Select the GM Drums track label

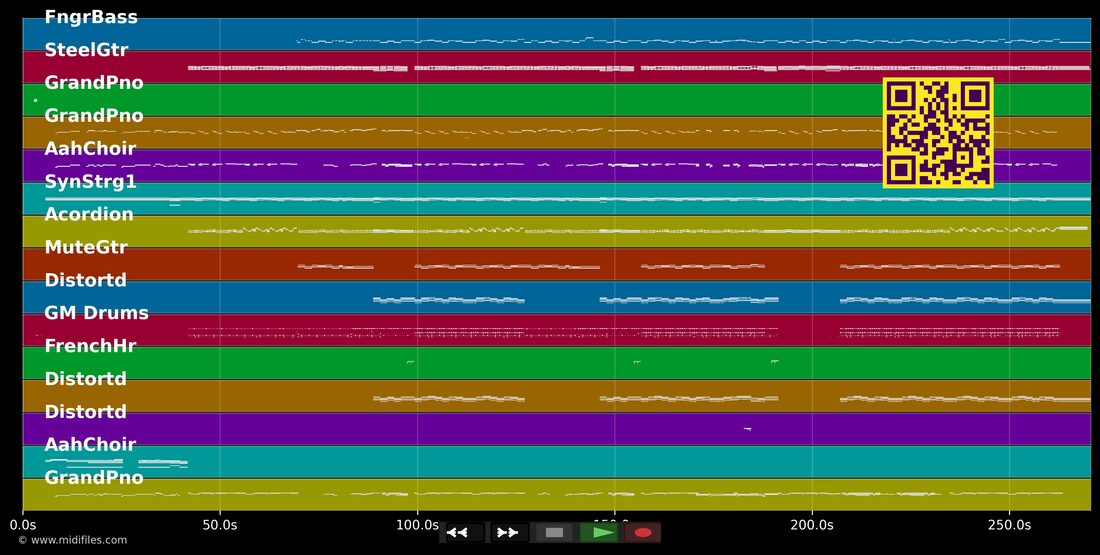pos(97,313)
